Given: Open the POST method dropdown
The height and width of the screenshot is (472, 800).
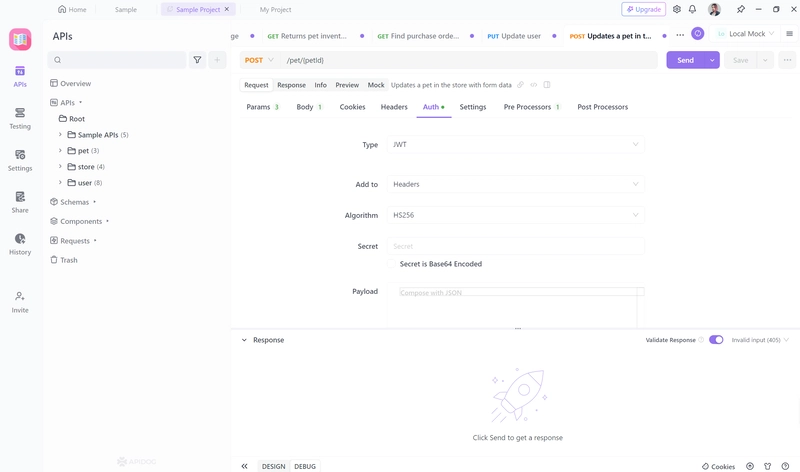Looking at the screenshot, I should [259, 60].
